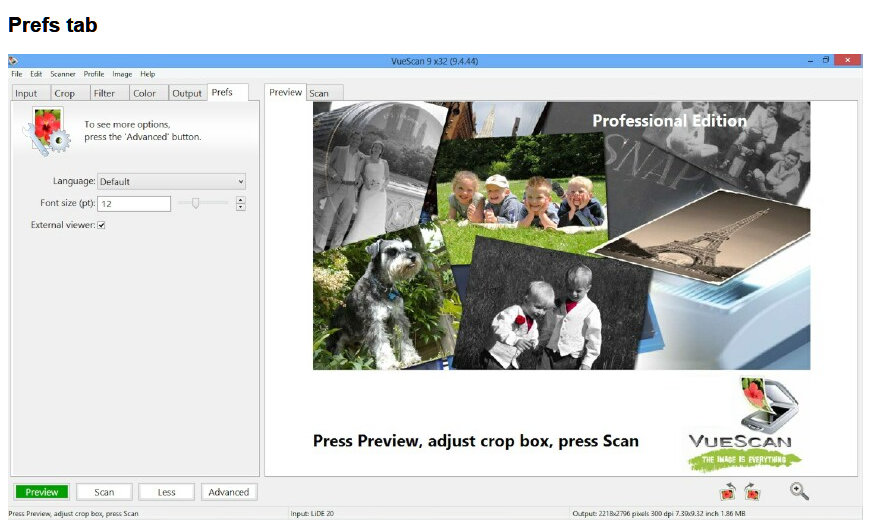Viewport: 870px width, 525px height.
Task: Click the zoom in magnifier icon
Action: (x=799, y=490)
